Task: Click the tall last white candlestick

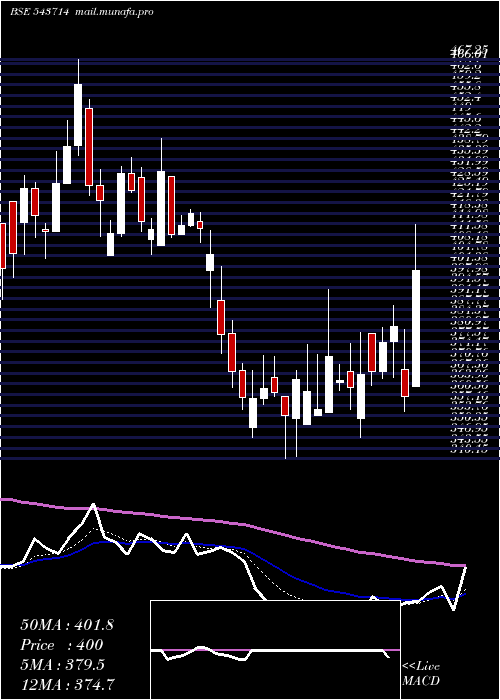Action: [416, 328]
